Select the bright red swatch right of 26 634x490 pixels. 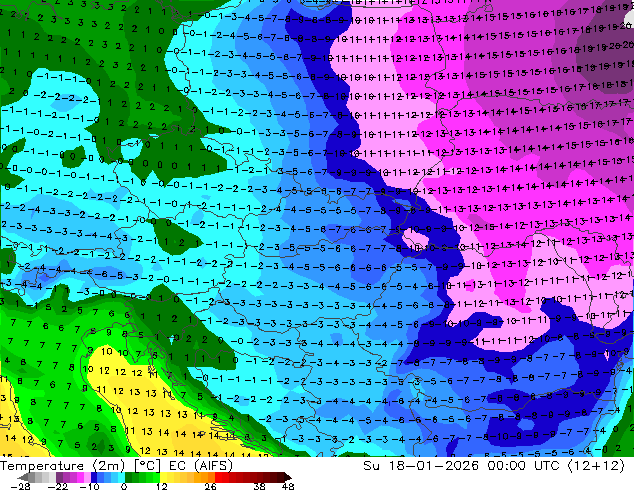click(x=218, y=477)
